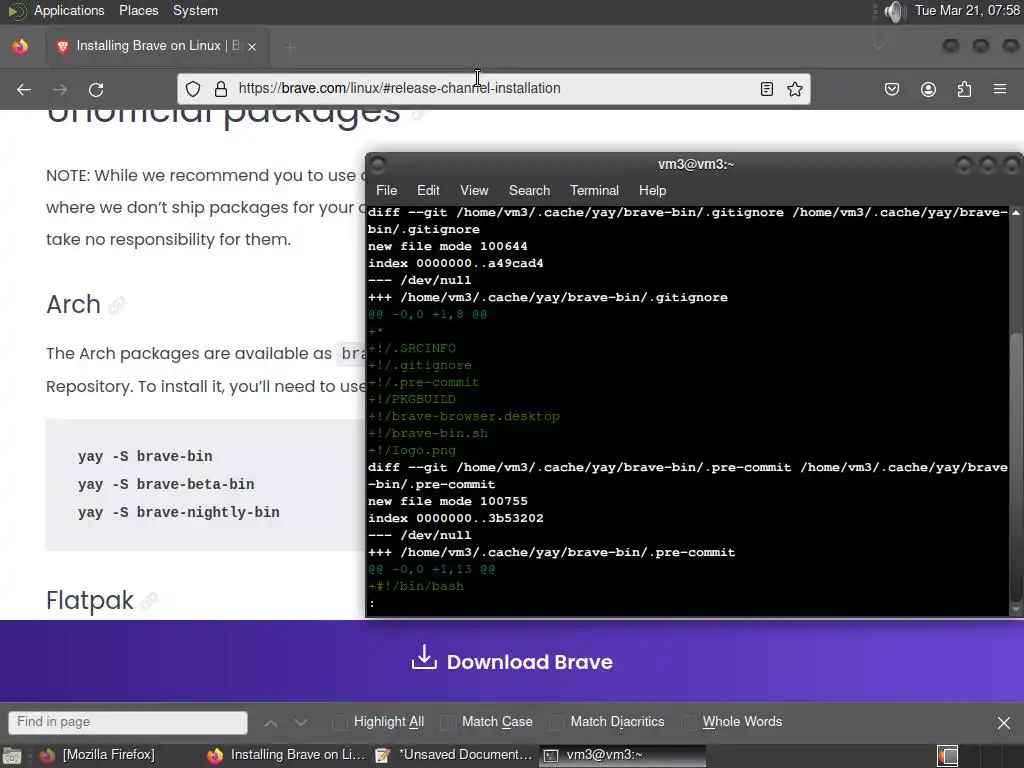Click 'yay -S brave-nightly-bin' code line

click(x=178, y=513)
